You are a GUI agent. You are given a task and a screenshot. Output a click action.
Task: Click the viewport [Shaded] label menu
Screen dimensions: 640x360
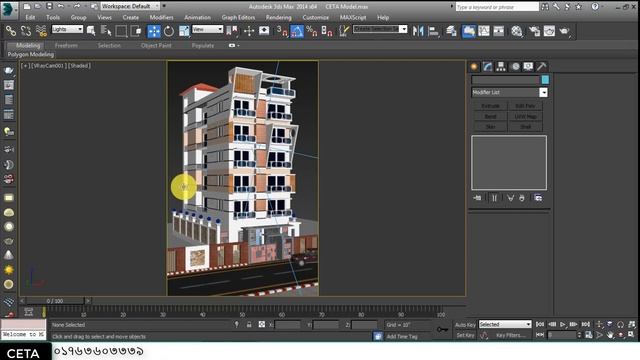pos(79,66)
